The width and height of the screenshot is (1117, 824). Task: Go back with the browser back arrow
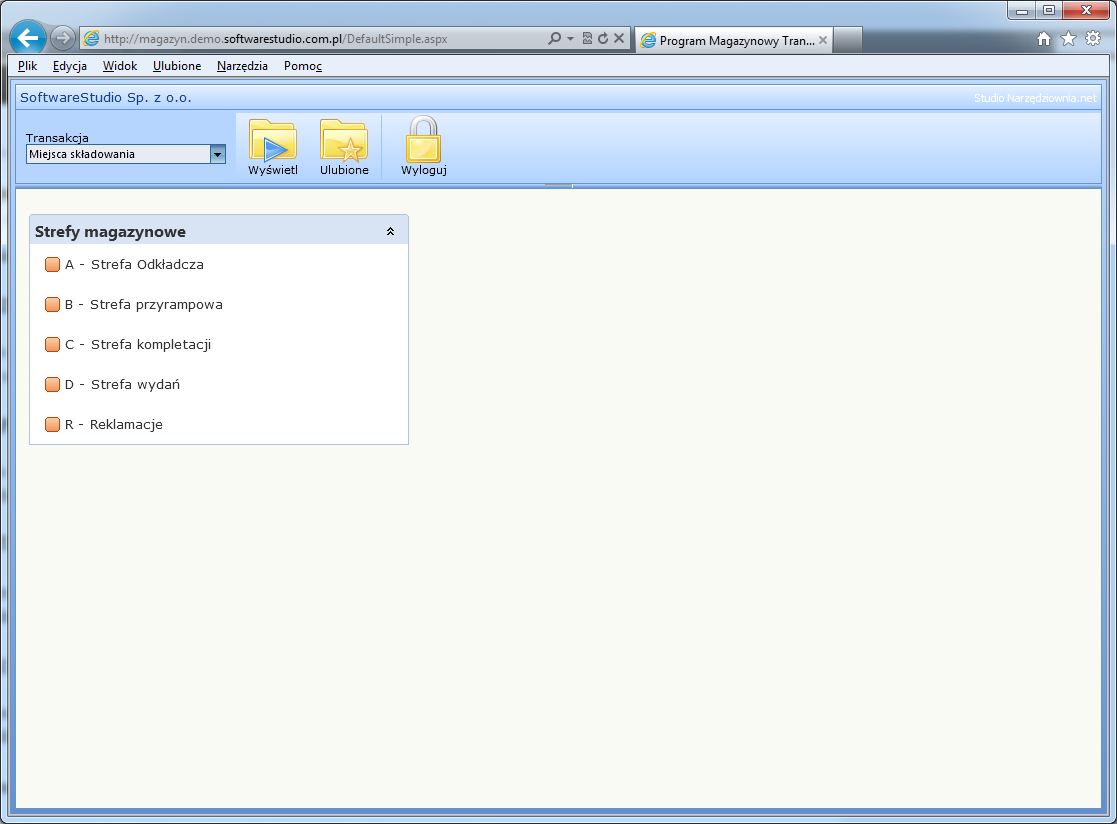click(x=28, y=38)
